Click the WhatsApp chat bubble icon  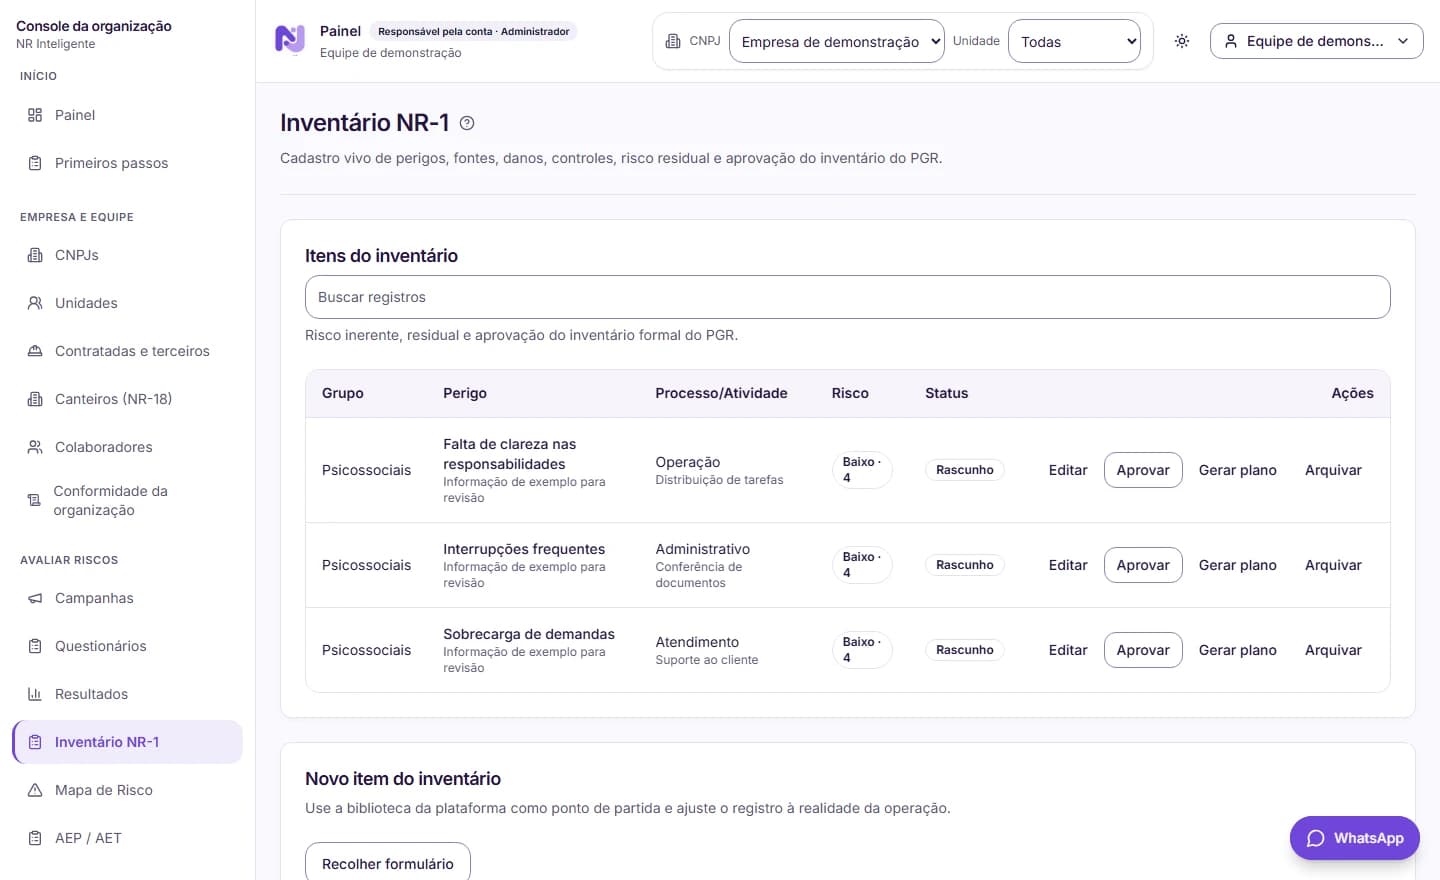tap(1316, 838)
